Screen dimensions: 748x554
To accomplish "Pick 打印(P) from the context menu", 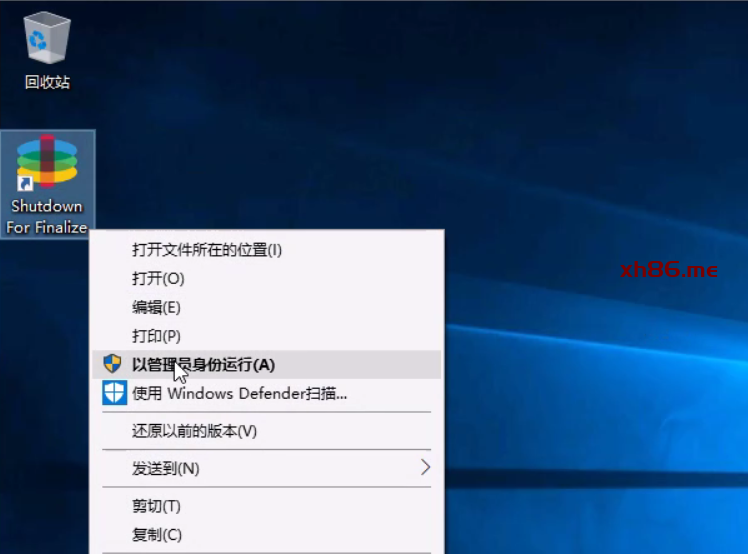I will point(157,336).
